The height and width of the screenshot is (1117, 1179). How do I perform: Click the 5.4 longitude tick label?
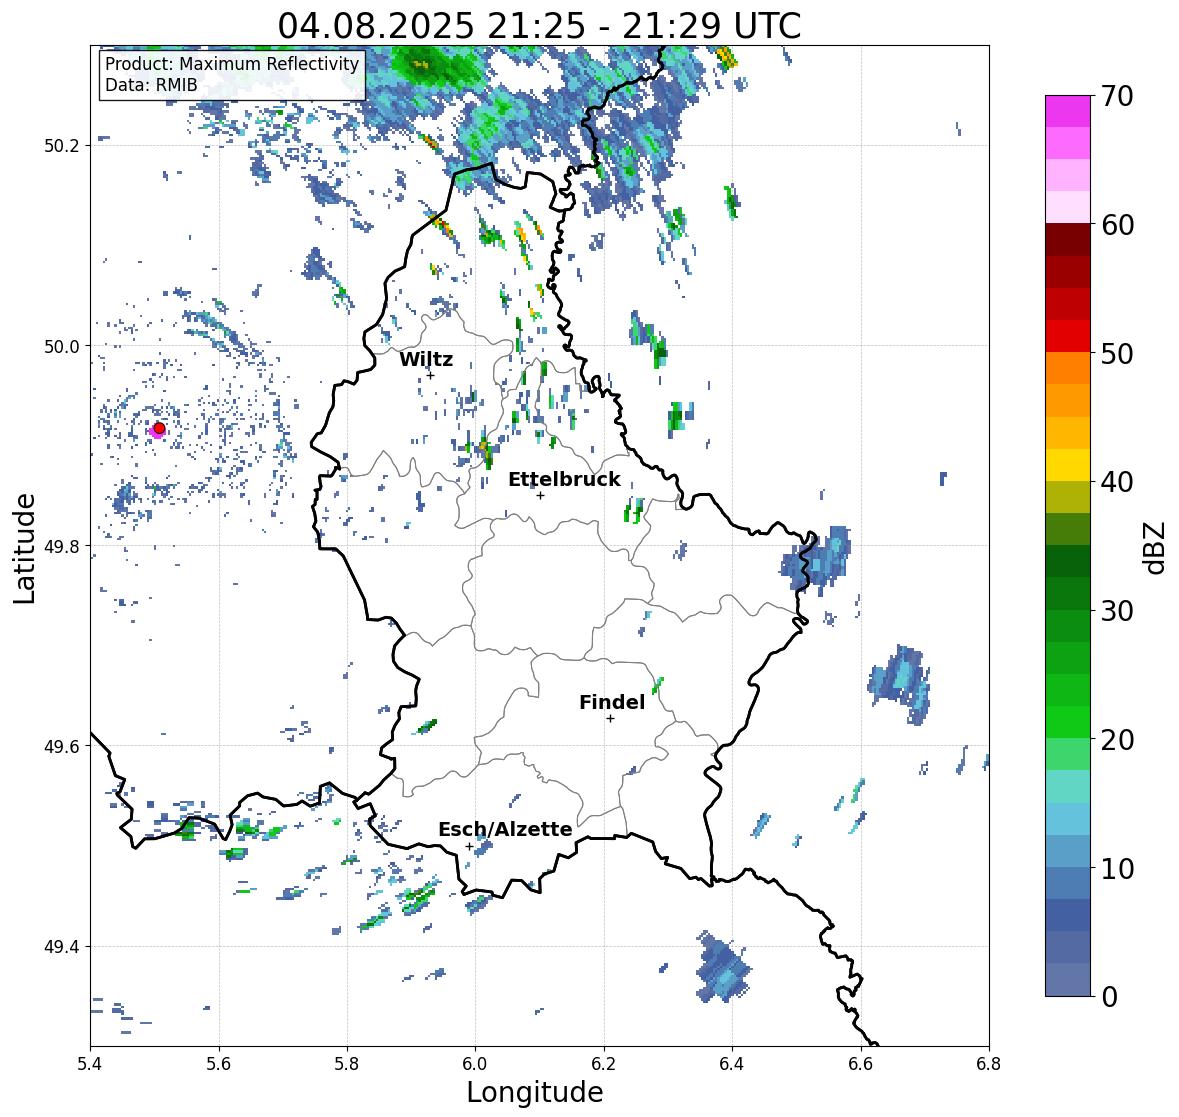click(x=90, y=1063)
